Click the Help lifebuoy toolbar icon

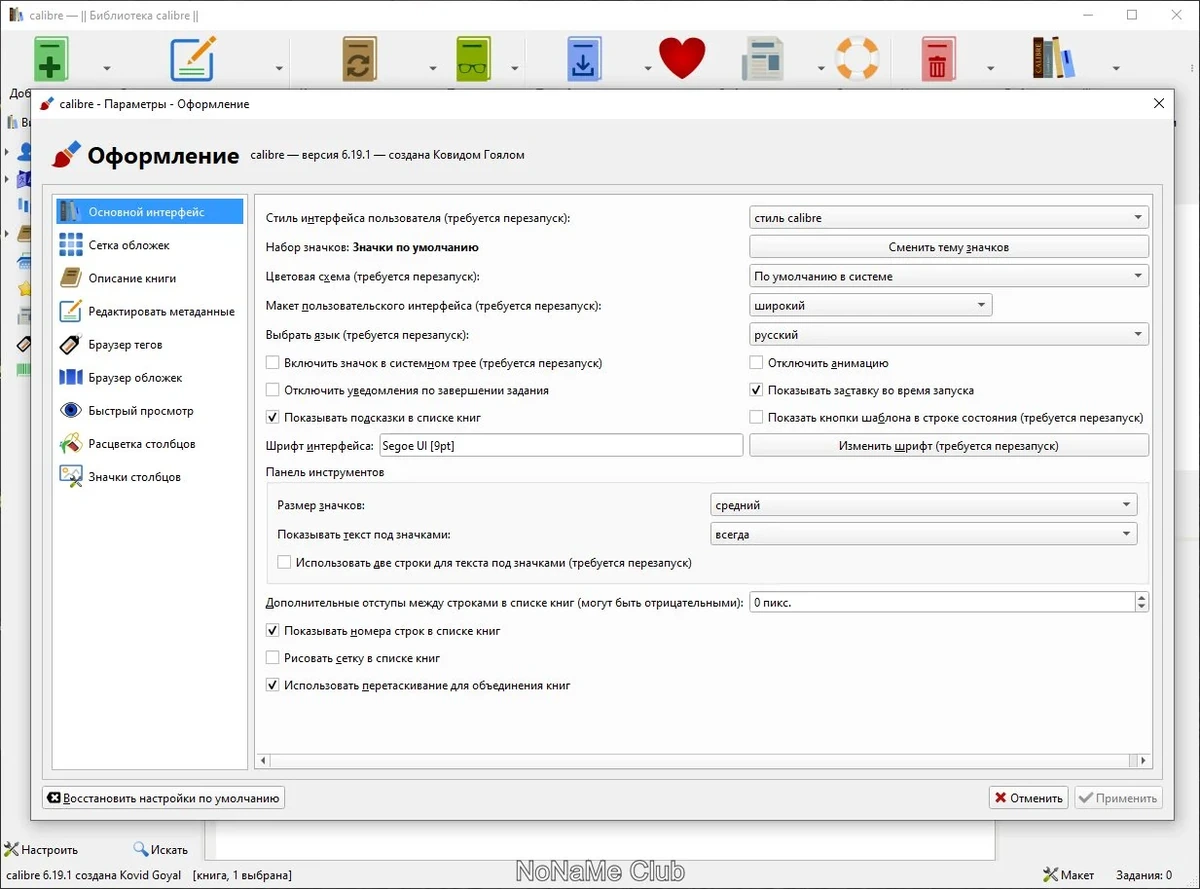click(x=856, y=60)
